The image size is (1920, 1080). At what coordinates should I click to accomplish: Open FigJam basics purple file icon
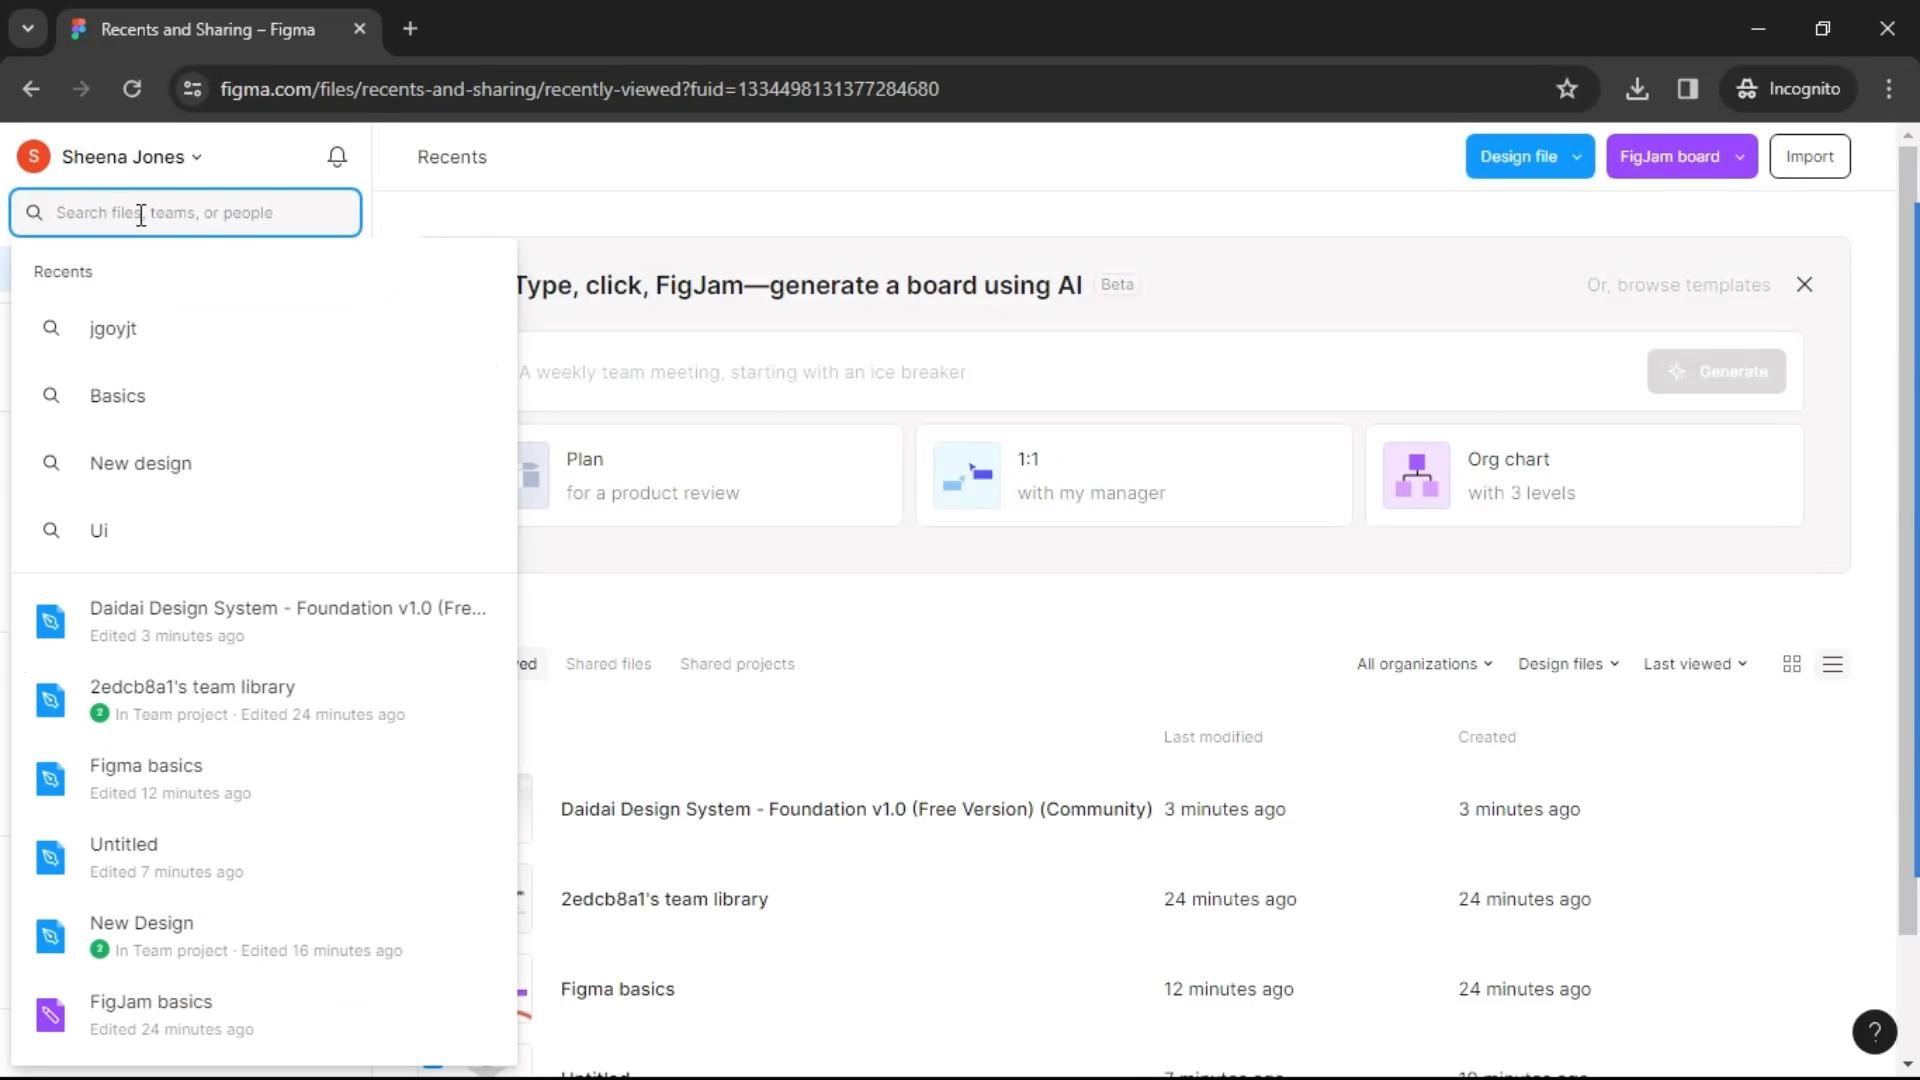coord(51,1015)
